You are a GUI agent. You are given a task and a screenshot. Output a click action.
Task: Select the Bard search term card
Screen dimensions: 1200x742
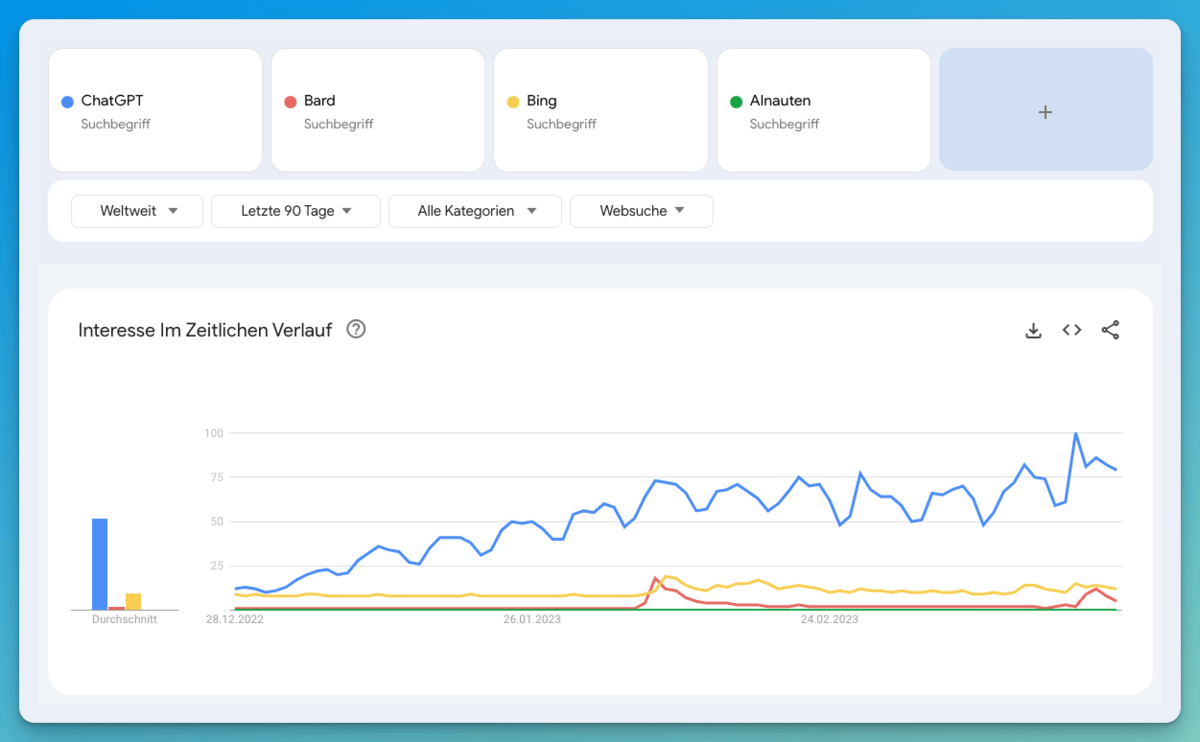pos(378,110)
